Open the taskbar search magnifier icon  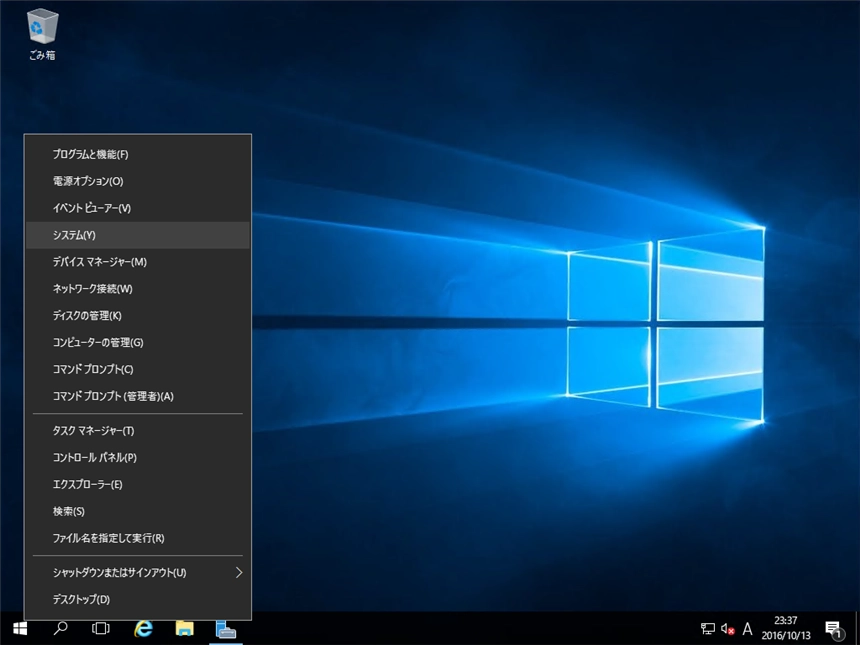[x=60, y=629]
